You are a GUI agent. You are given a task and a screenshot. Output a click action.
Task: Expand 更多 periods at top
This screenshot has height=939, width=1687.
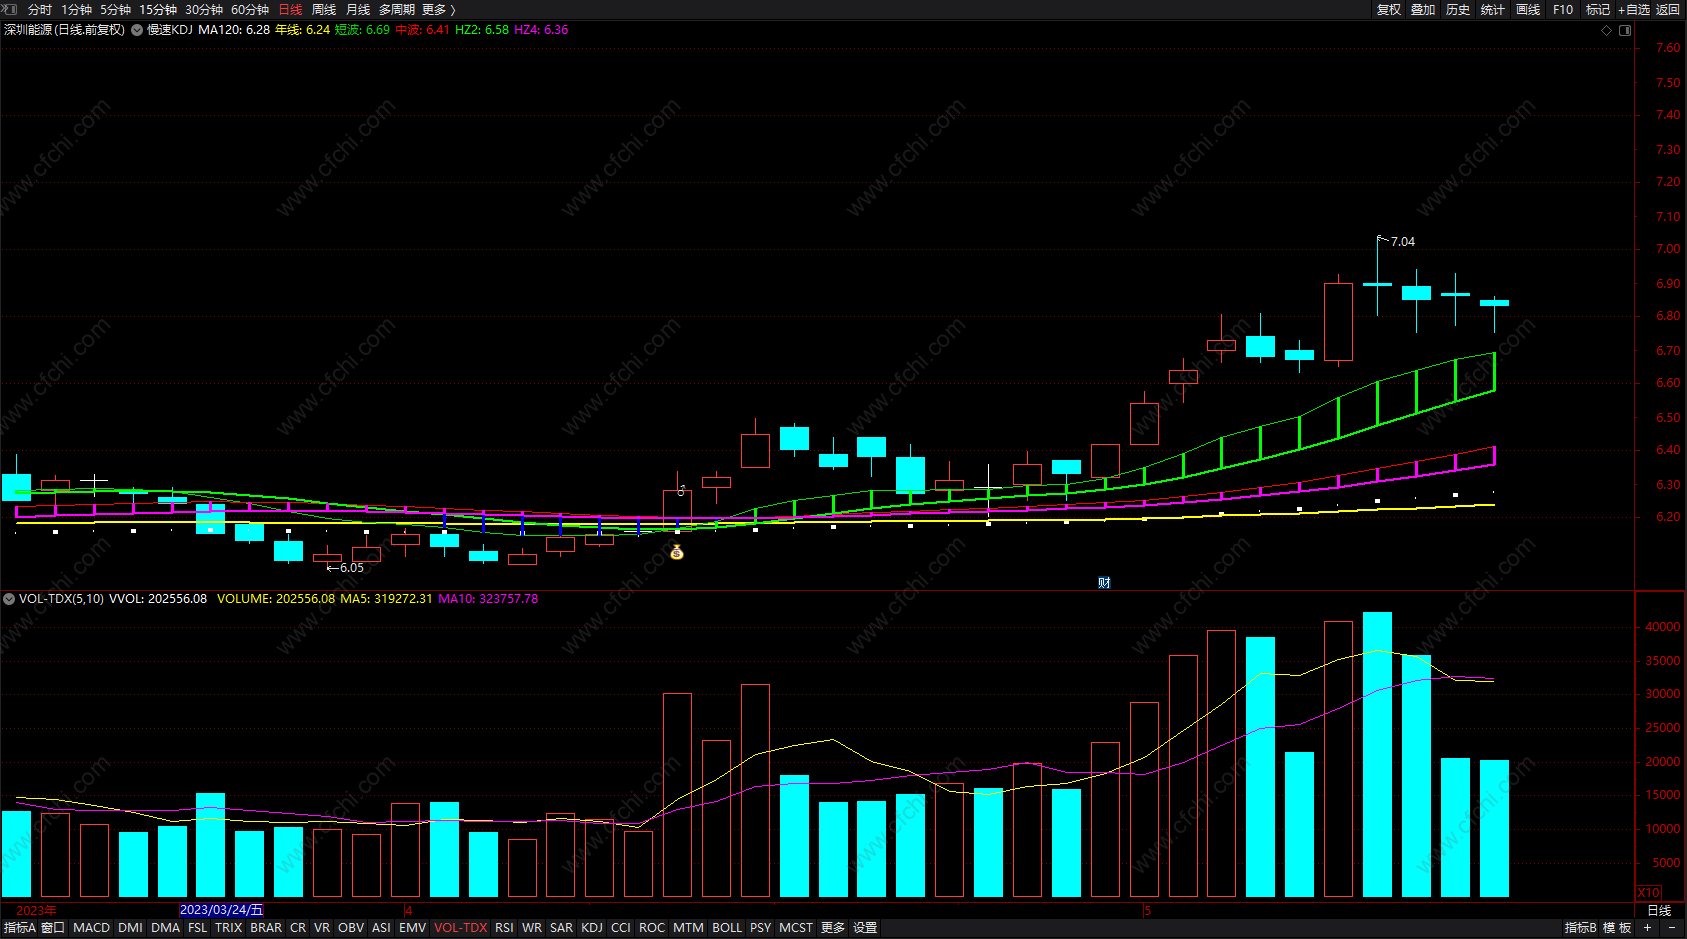438,9
